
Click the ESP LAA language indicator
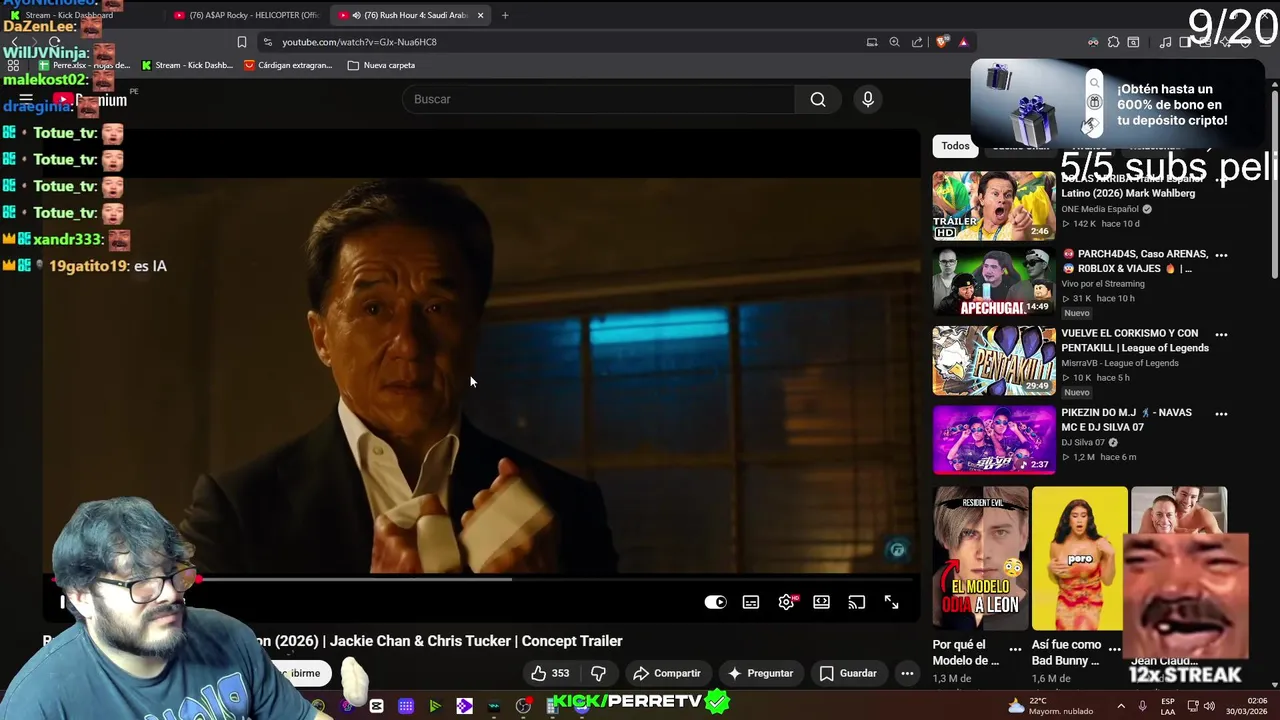(x=1168, y=706)
